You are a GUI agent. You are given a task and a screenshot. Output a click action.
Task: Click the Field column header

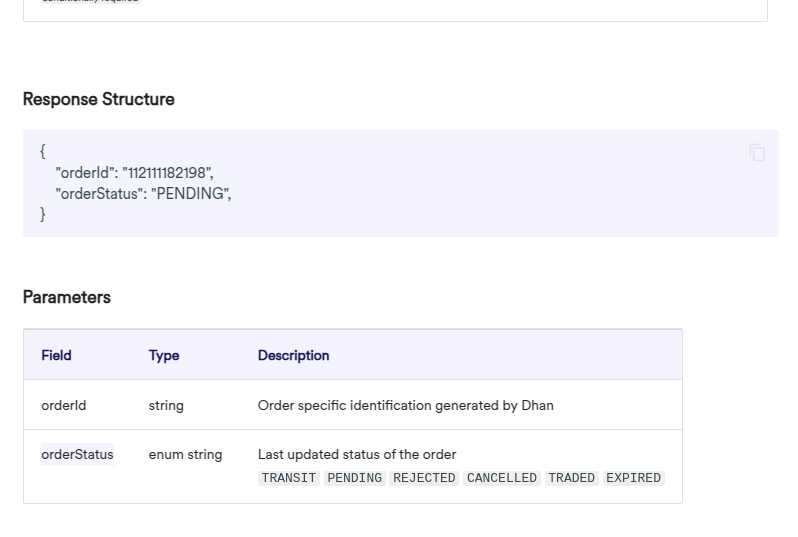(x=56, y=355)
